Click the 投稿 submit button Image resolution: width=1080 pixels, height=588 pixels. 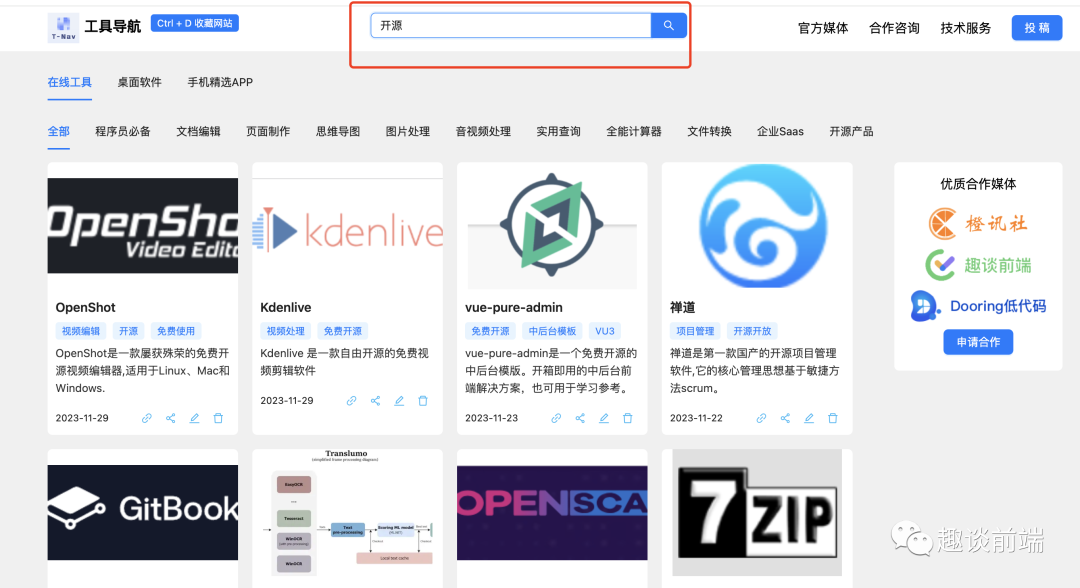[x=1037, y=28]
